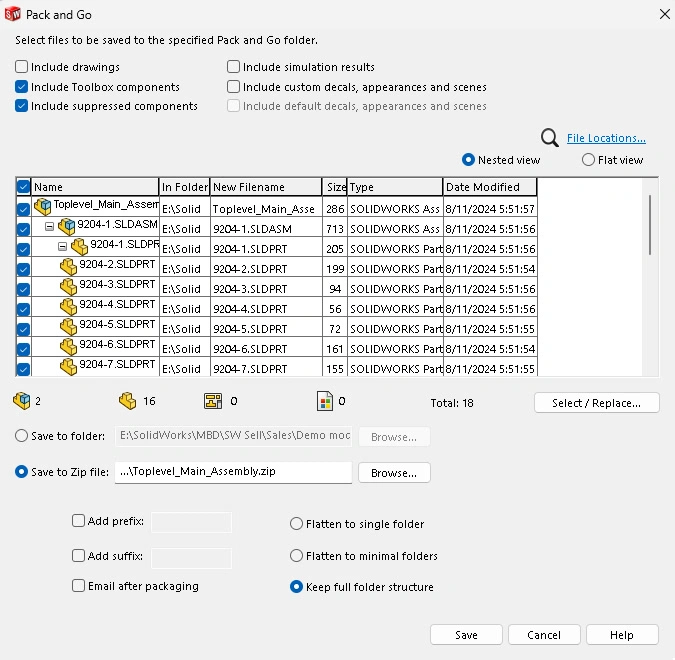The height and width of the screenshot is (660, 675).
Task: Click the Type column header
Action: tap(395, 187)
